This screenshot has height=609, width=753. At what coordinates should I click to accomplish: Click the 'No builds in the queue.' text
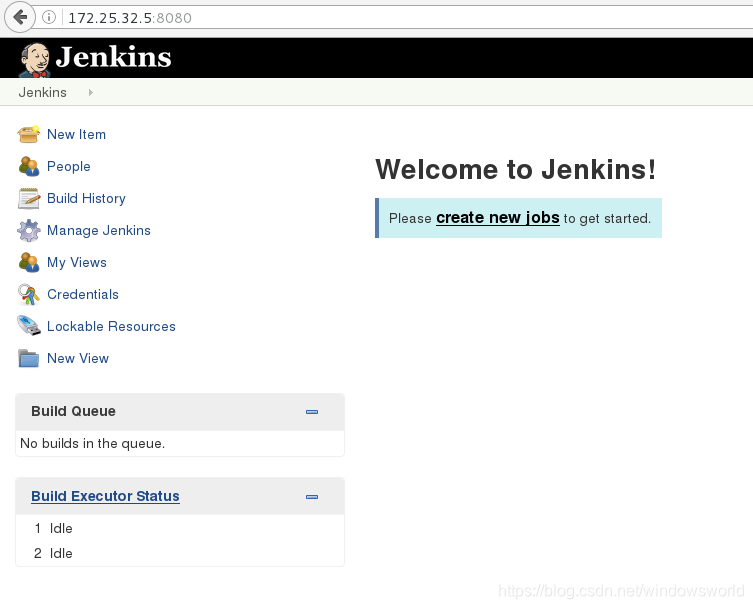coord(92,443)
